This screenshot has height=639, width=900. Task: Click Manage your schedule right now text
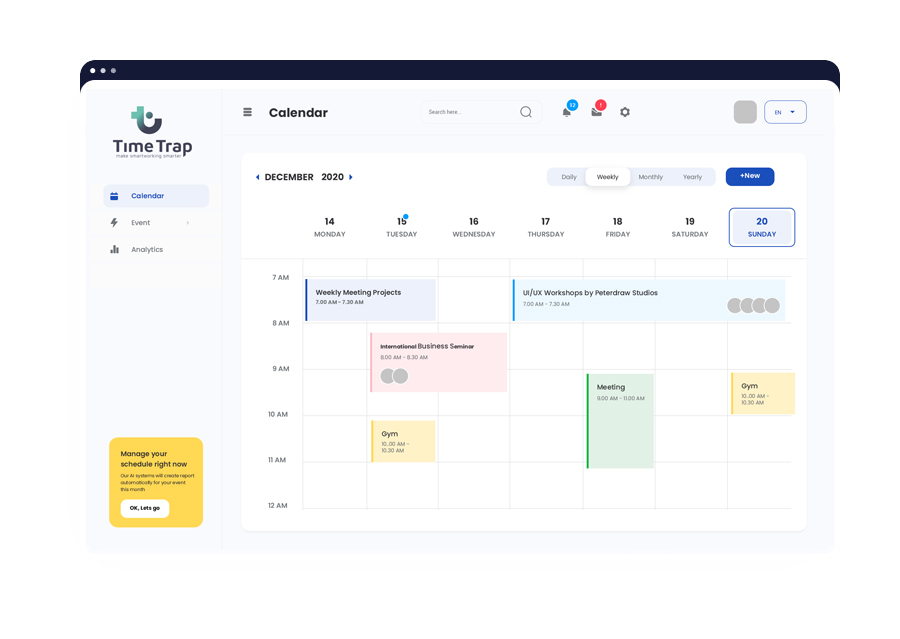point(154,459)
